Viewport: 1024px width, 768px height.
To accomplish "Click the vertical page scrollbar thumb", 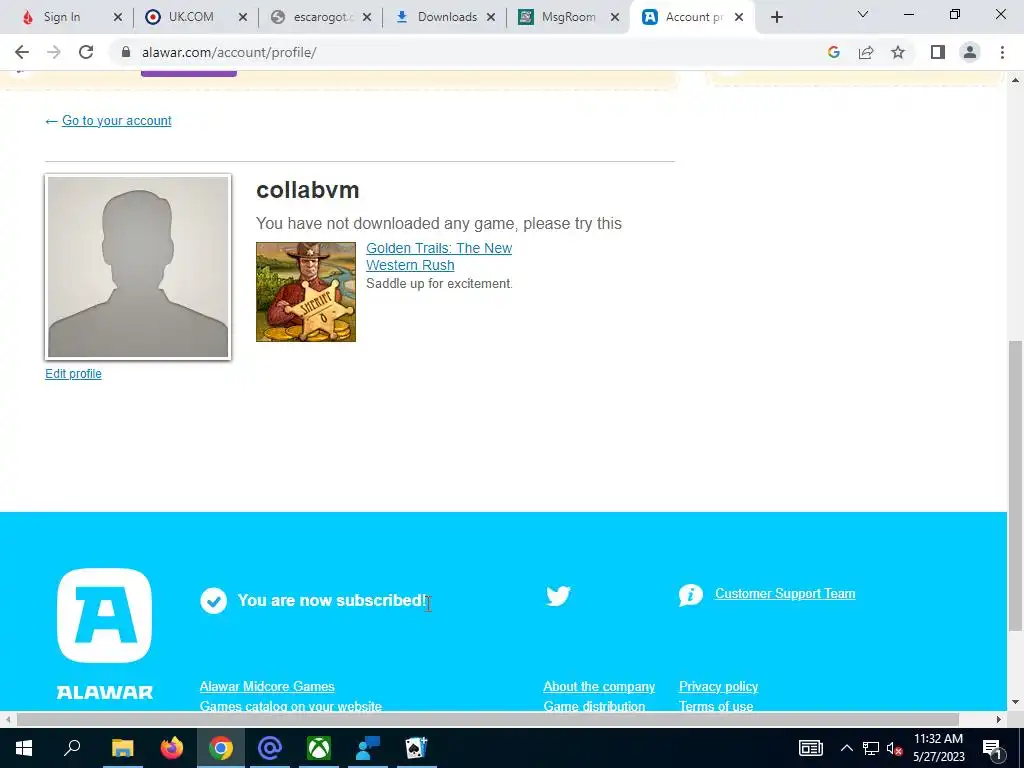I will coord(1015,485).
